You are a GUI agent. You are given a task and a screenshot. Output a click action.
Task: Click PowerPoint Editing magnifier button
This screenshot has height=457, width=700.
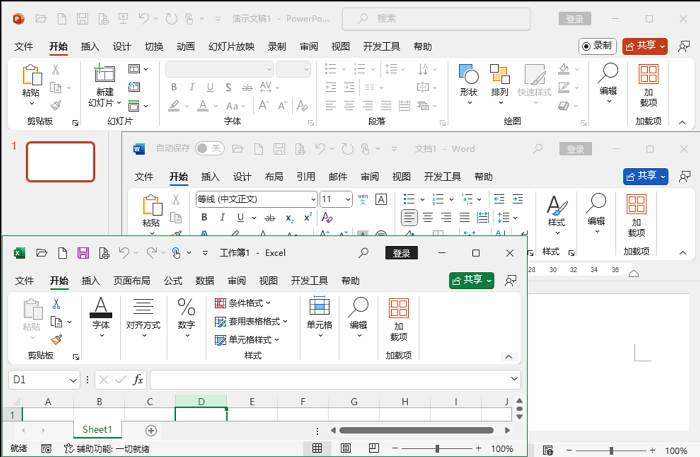608,83
